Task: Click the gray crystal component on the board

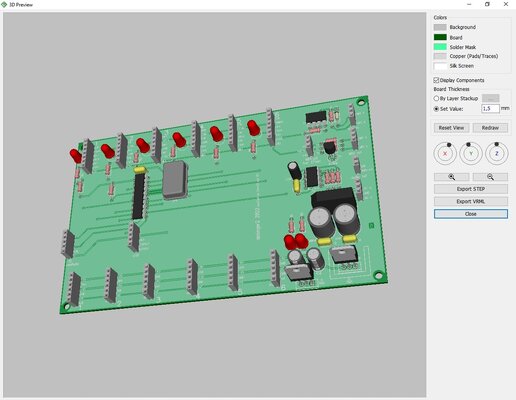Action: tap(175, 180)
